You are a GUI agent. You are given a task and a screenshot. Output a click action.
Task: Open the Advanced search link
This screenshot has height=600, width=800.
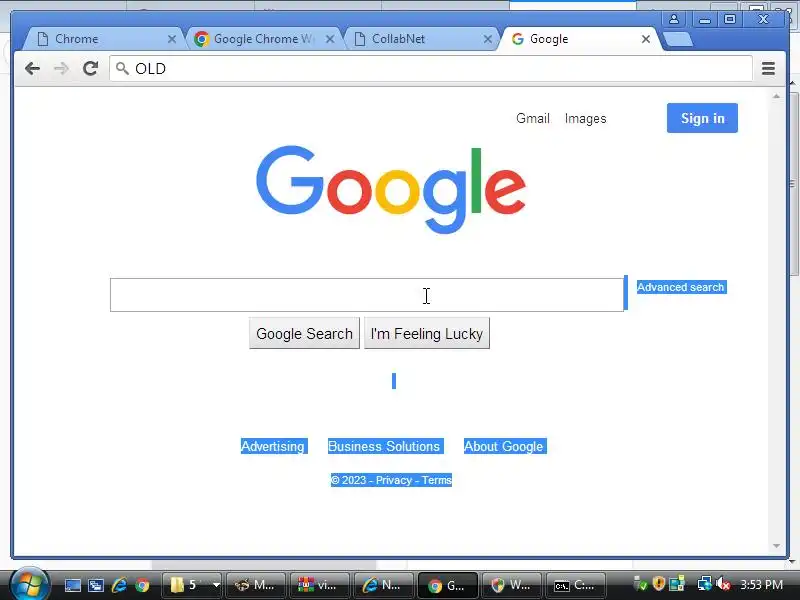681,287
